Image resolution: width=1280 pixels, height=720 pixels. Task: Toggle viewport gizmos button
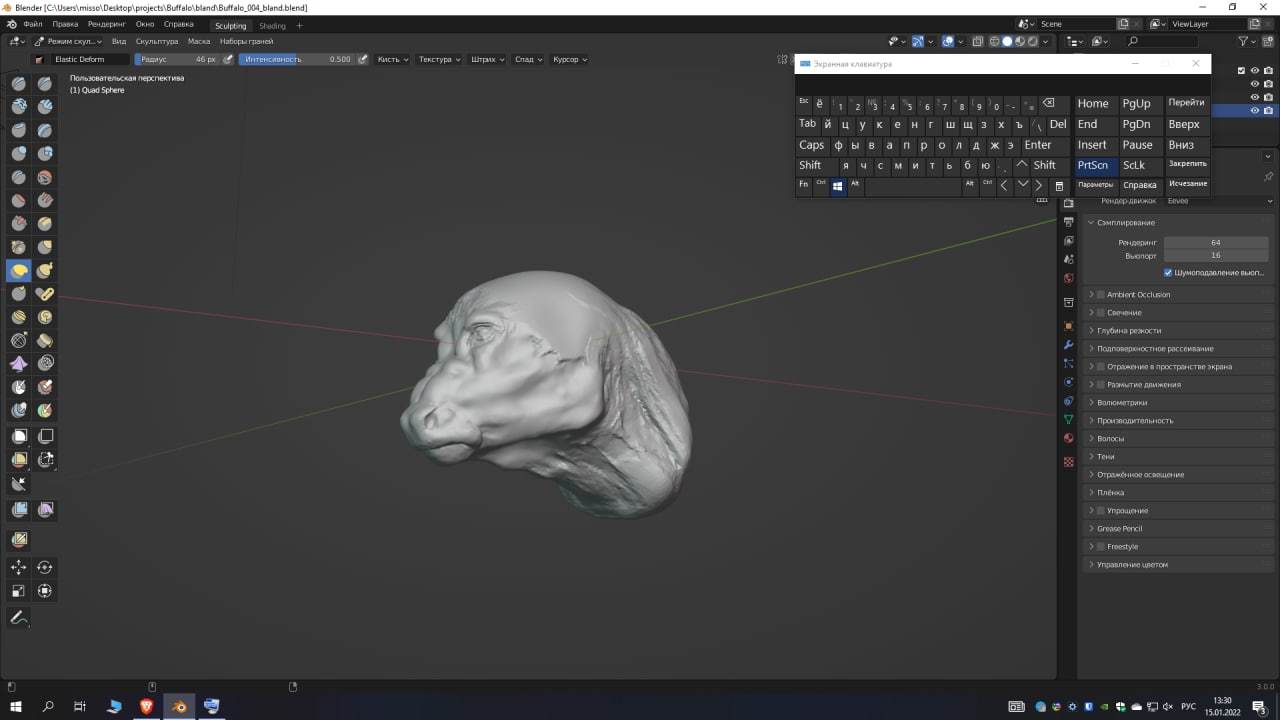917,41
